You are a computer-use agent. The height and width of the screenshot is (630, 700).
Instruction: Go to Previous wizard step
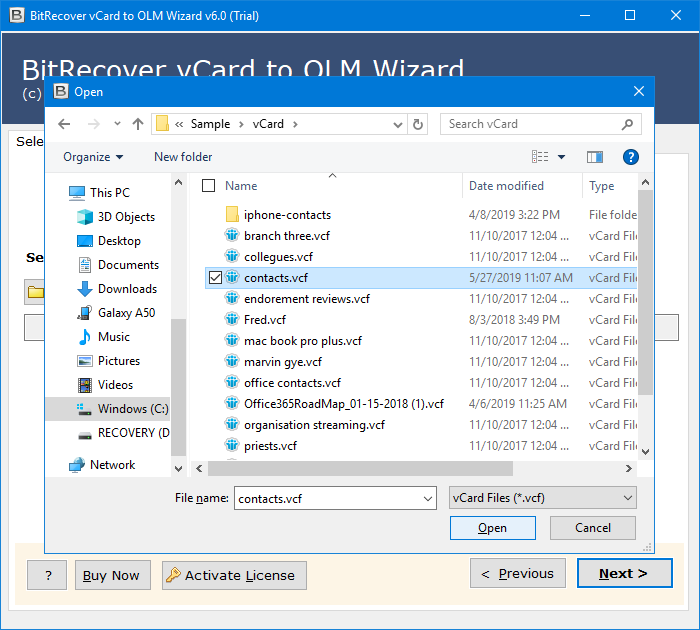(518, 573)
